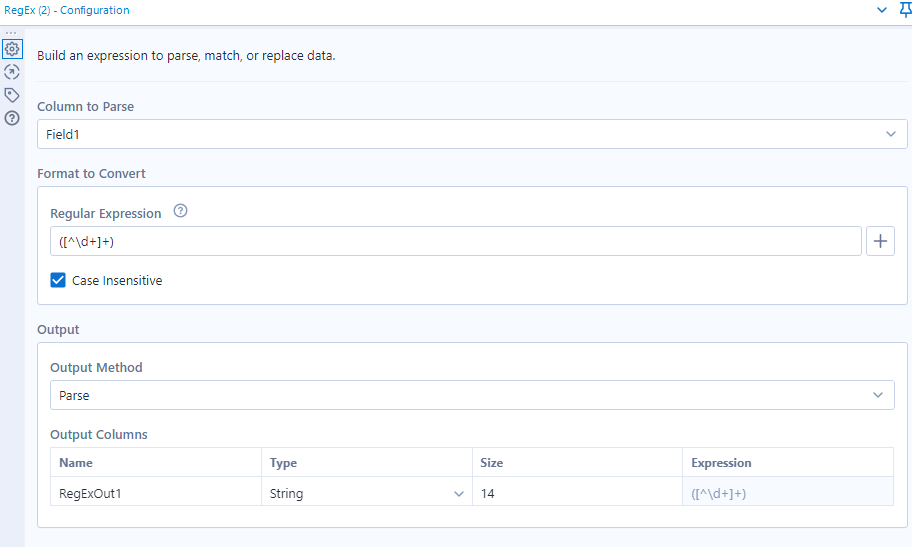The width and height of the screenshot is (912, 547).
Task: Open the Help question mark tab
Action: click(12, 118)
